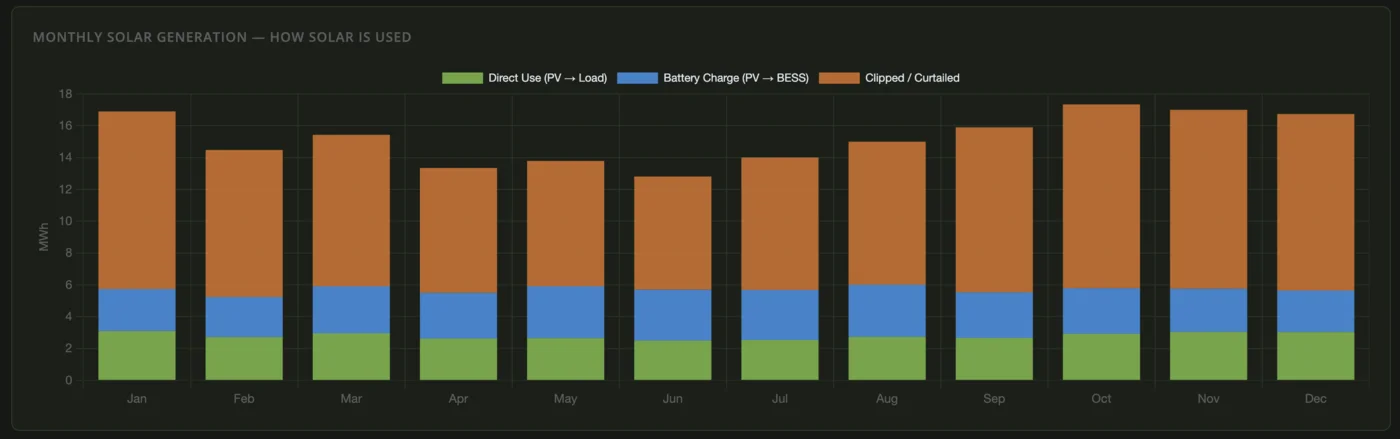
Task: Click the '0' y-axis tick label
Action: click(x=70, y=380)
